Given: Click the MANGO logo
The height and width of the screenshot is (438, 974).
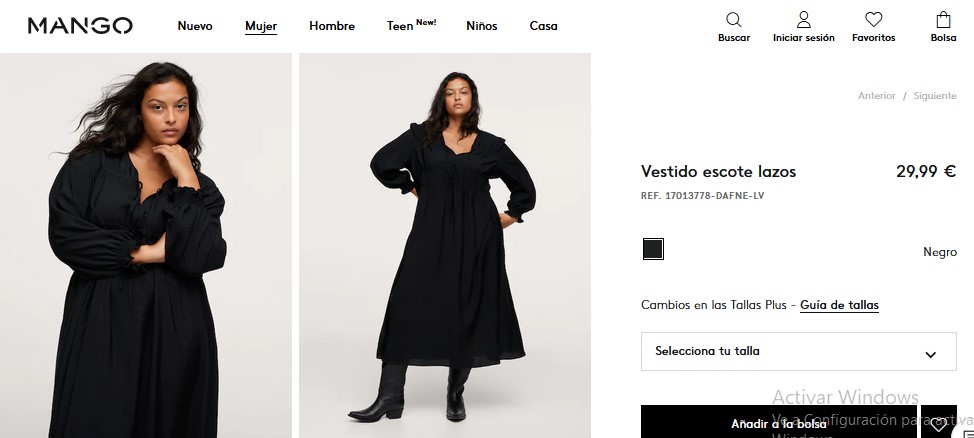Looking at the screenshot, I should [x=80, y=26].
